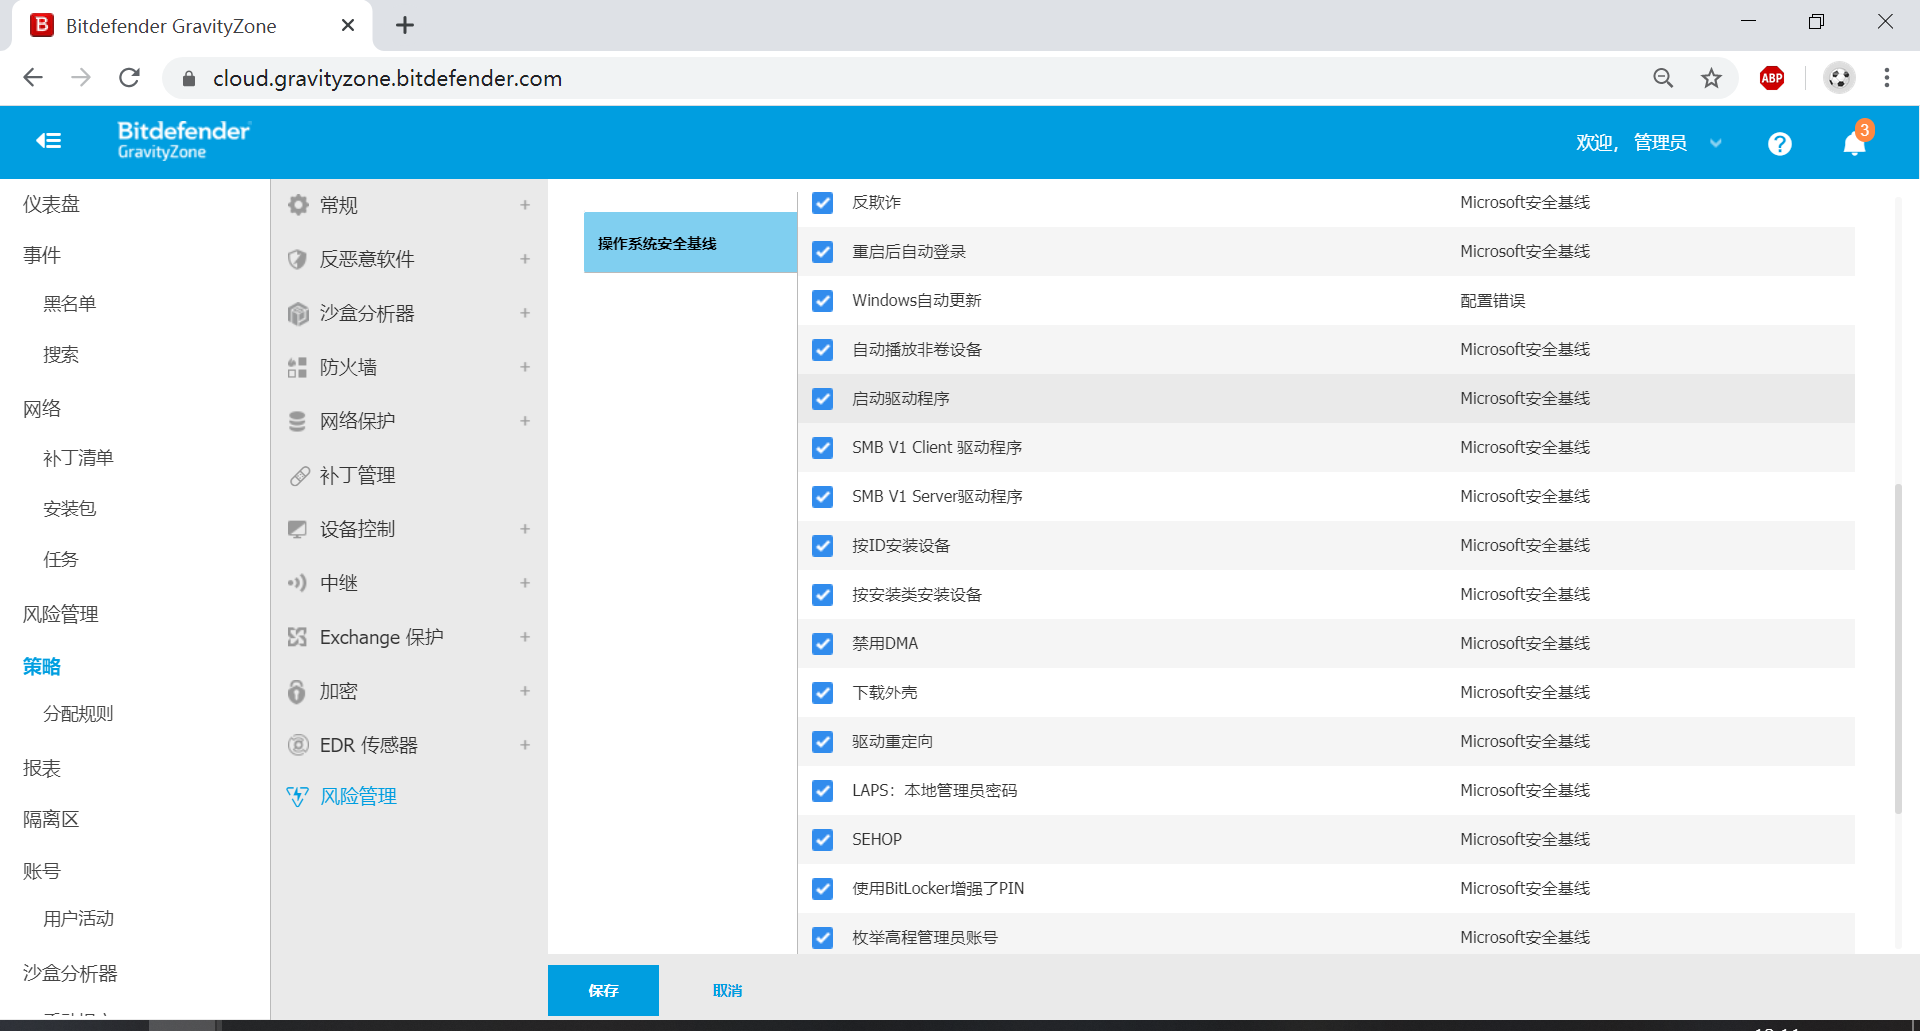This screenshot has height=1031, width=1920.
Task: Open the 欢迎, 管理员 user dropdown
Action: 1649,143
